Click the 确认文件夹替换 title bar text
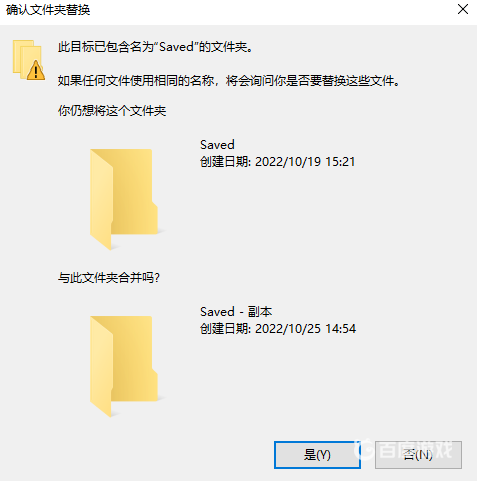477x481 pixels. coord(48,10)
